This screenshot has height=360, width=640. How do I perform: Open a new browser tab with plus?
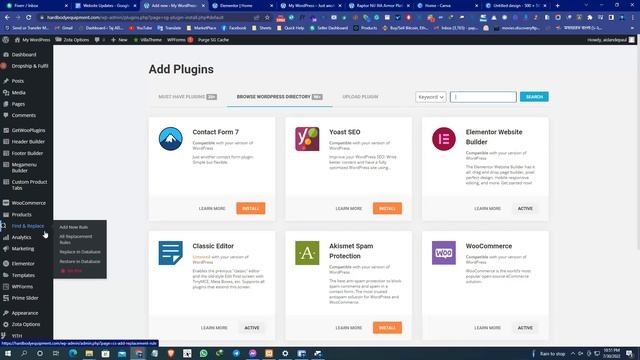tap(558, 6)
